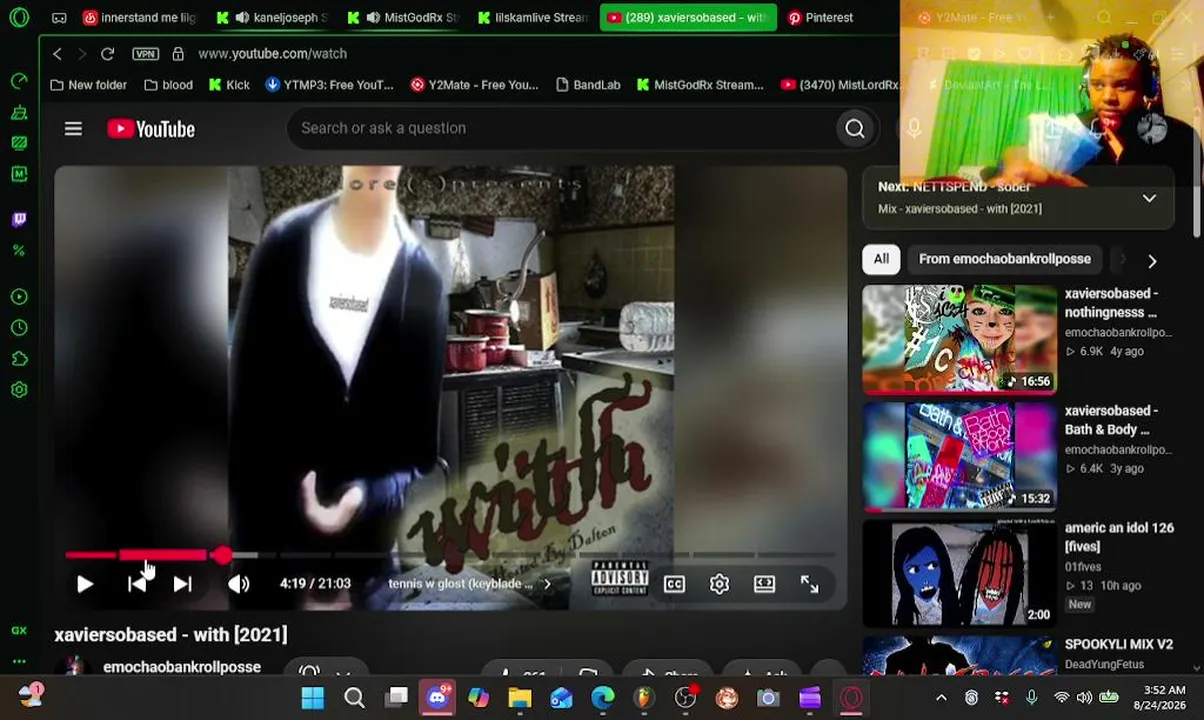Toggle closed captions CC button
The width and height of the screenshot is (1204, 720).
(674, 584)
